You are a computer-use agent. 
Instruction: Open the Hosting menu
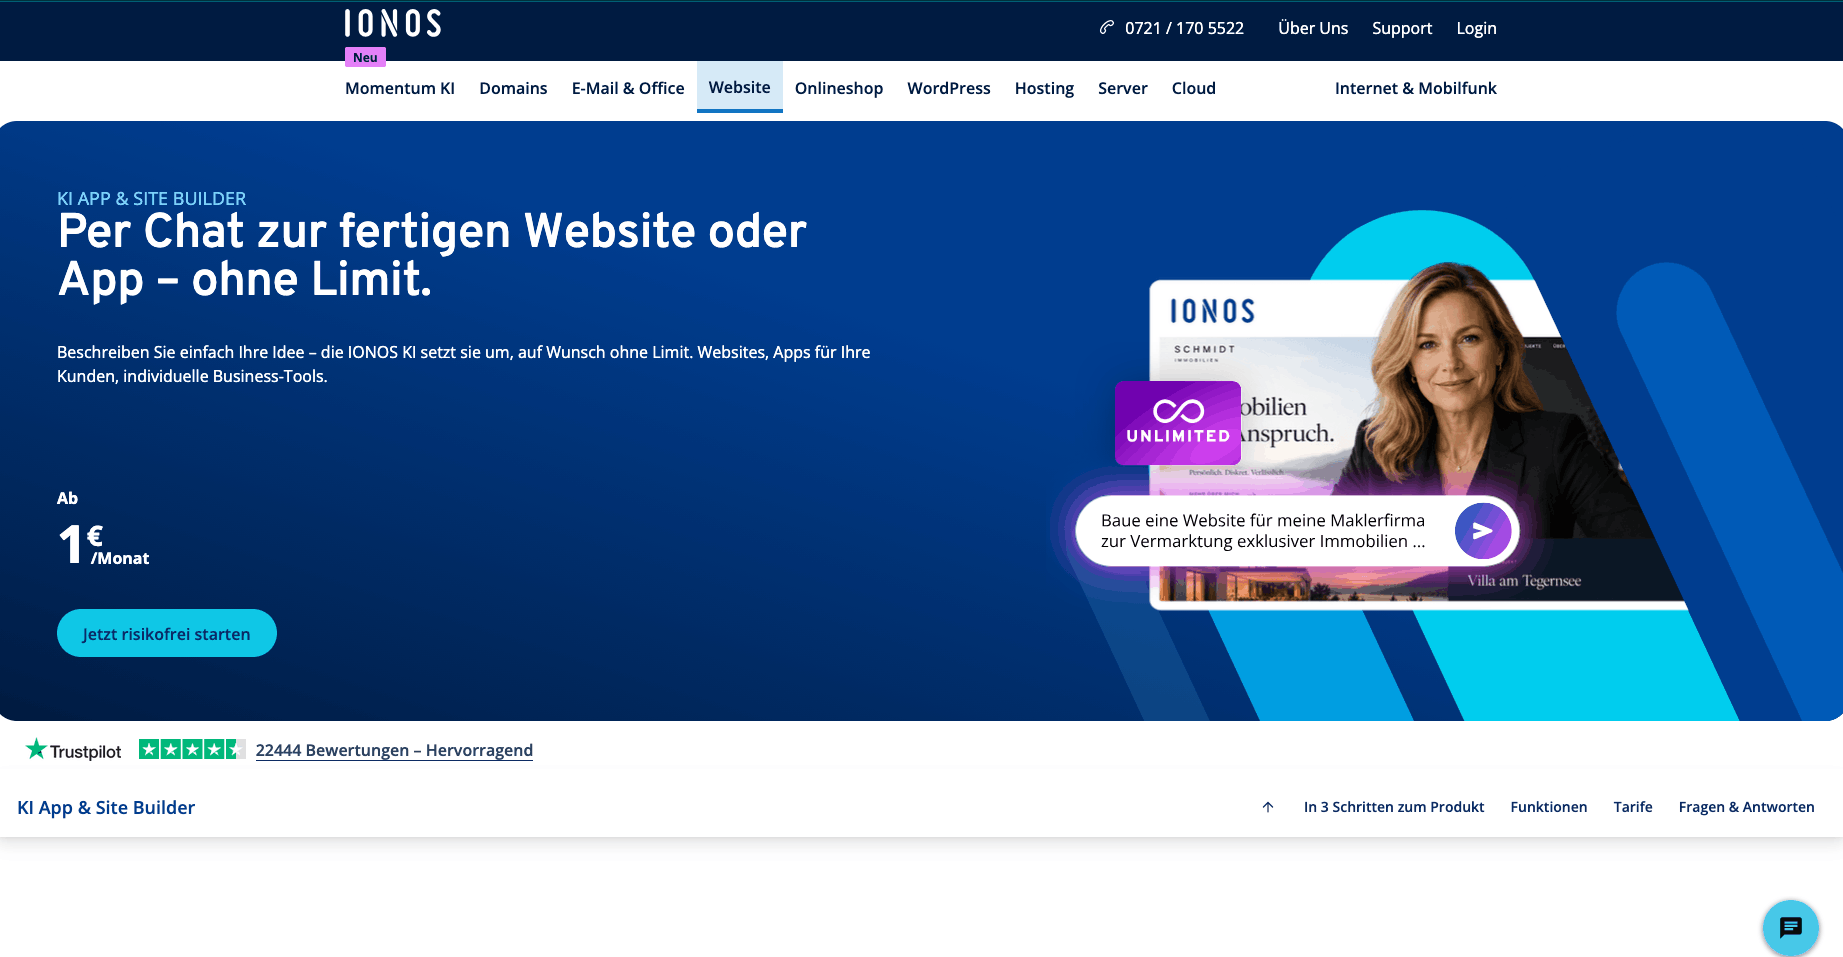coord(1044,88)
